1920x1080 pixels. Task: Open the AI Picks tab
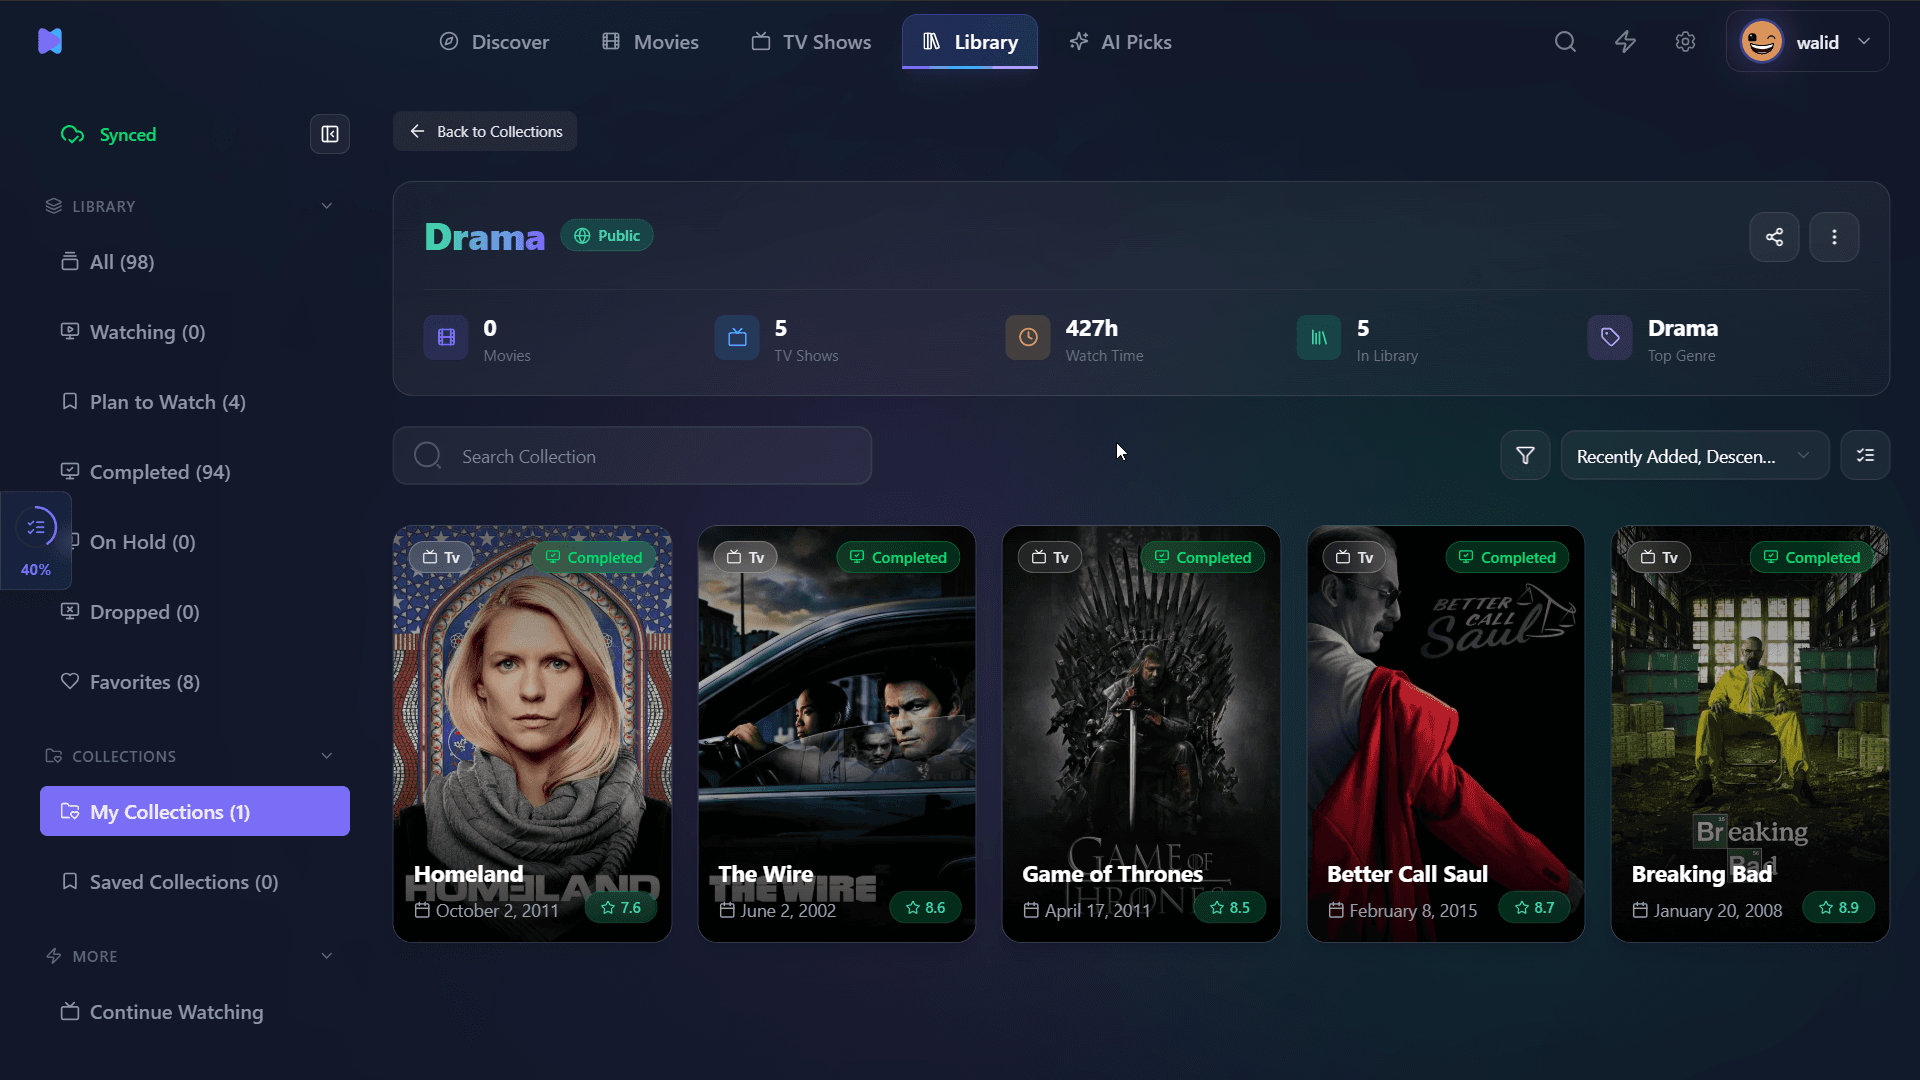pyautogui.click(x=1120, y=42)
